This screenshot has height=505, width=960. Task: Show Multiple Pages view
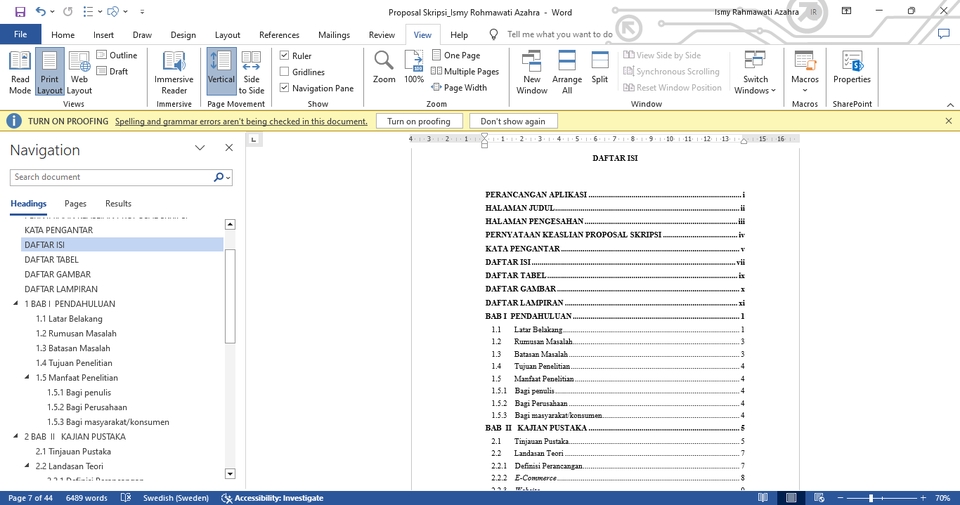coord(465,71)
